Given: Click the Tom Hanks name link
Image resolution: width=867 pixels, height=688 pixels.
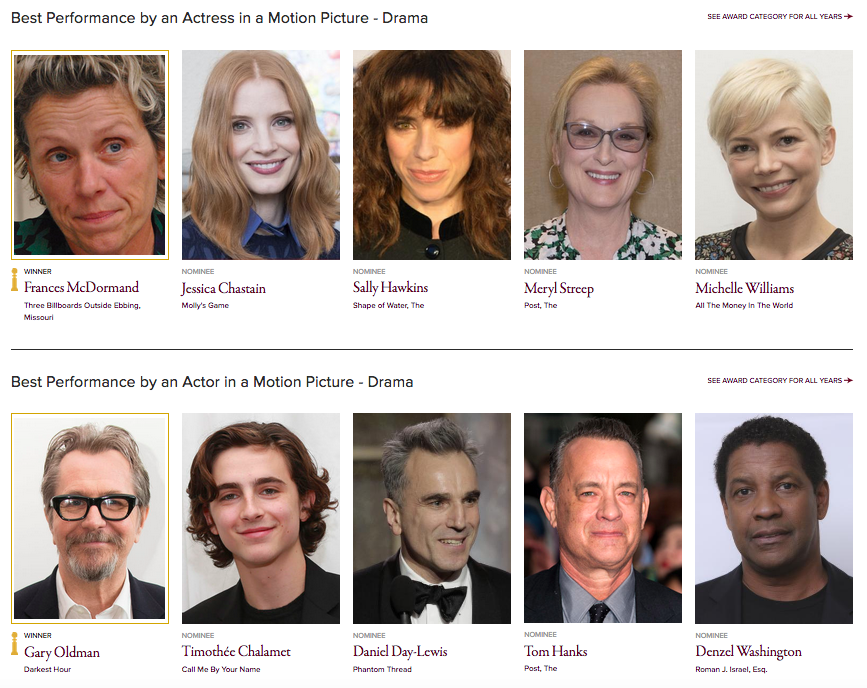Looking at the screenshot, I should coord(556,651).
